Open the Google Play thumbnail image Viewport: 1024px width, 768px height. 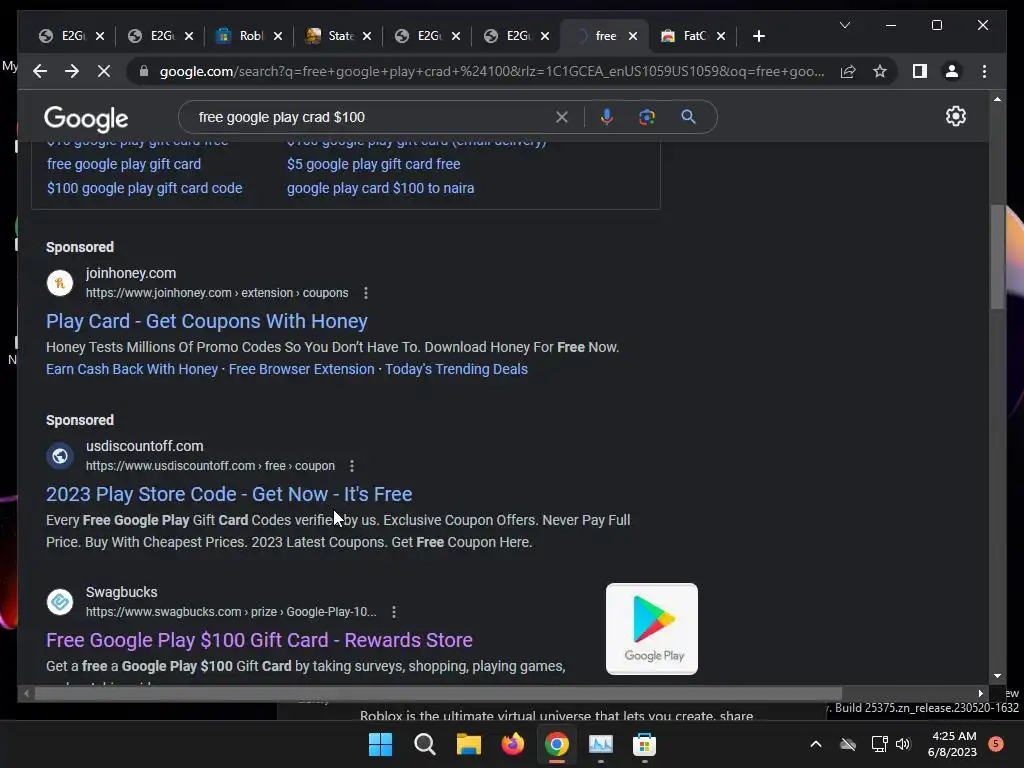click(652, 629)
